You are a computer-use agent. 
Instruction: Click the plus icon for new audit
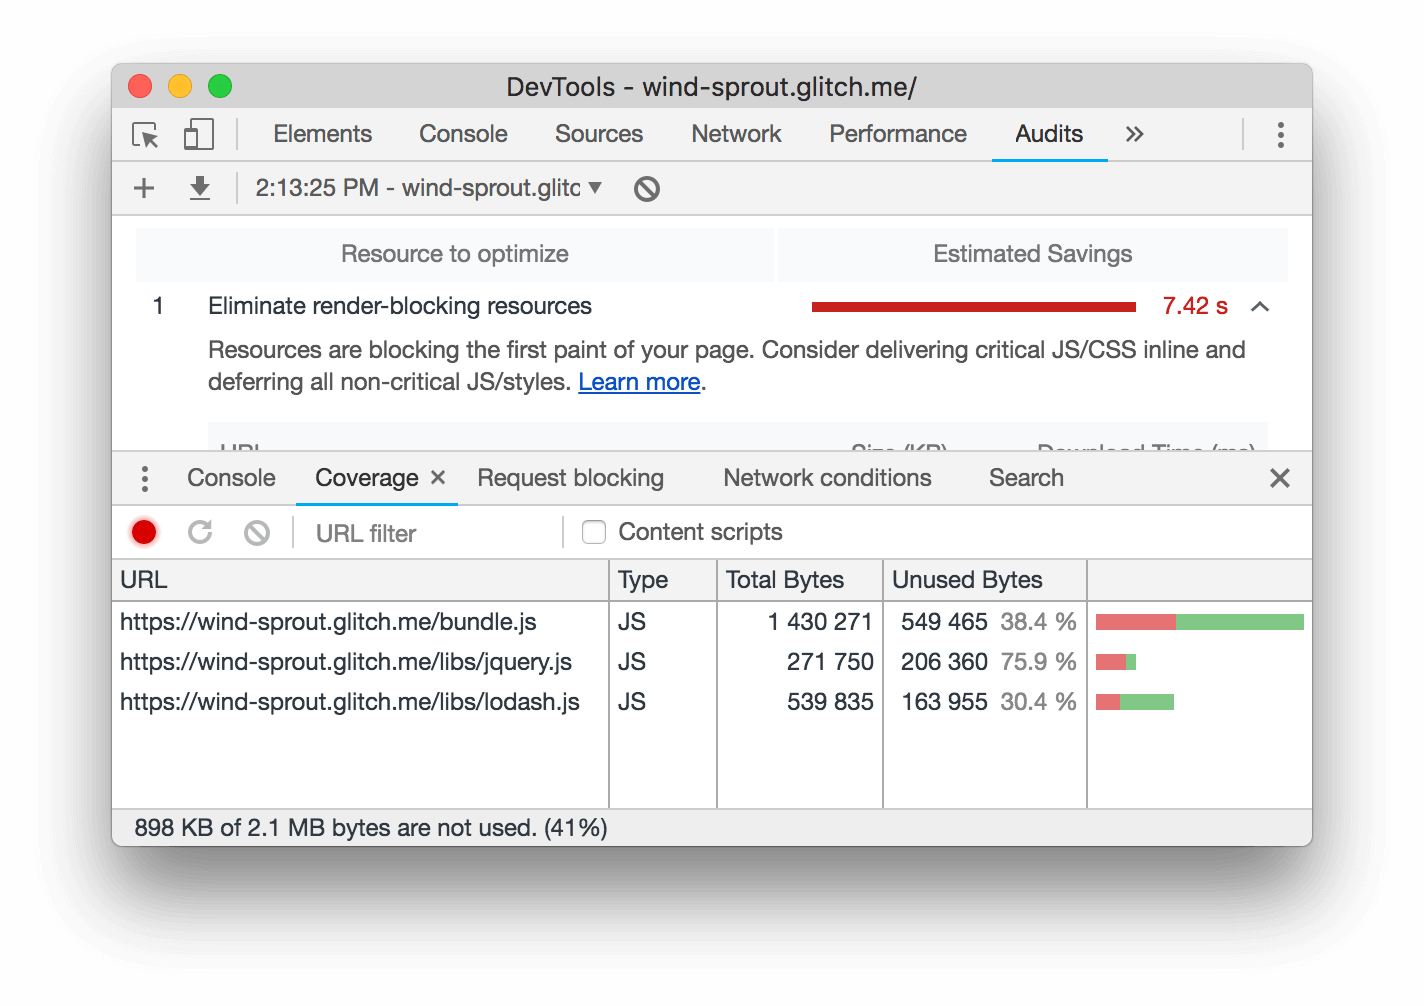144,188
